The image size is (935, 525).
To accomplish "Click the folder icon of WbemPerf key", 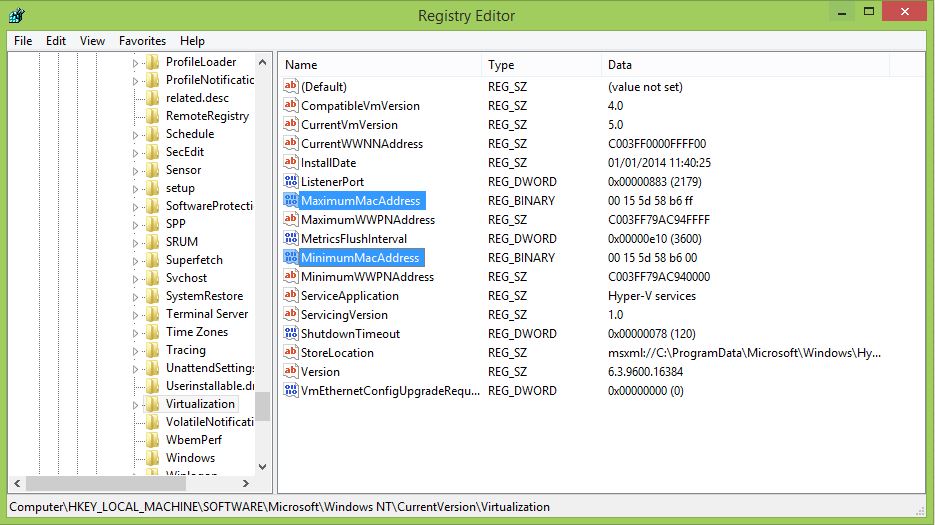I will tap(153, 440).
